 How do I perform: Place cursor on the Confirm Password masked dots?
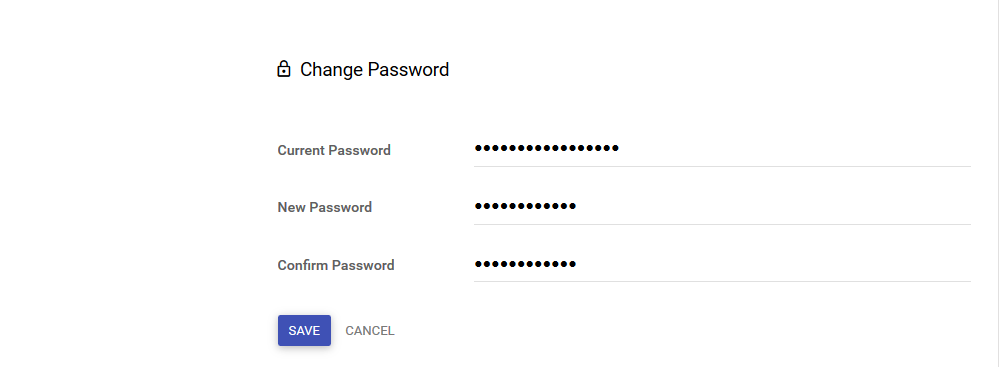526,263
